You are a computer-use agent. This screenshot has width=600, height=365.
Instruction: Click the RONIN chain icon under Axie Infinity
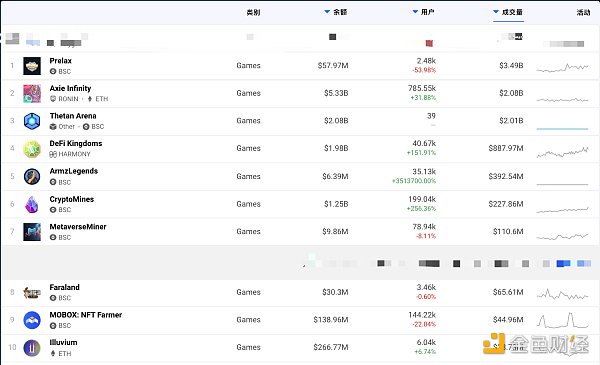(x=53, y=99)
